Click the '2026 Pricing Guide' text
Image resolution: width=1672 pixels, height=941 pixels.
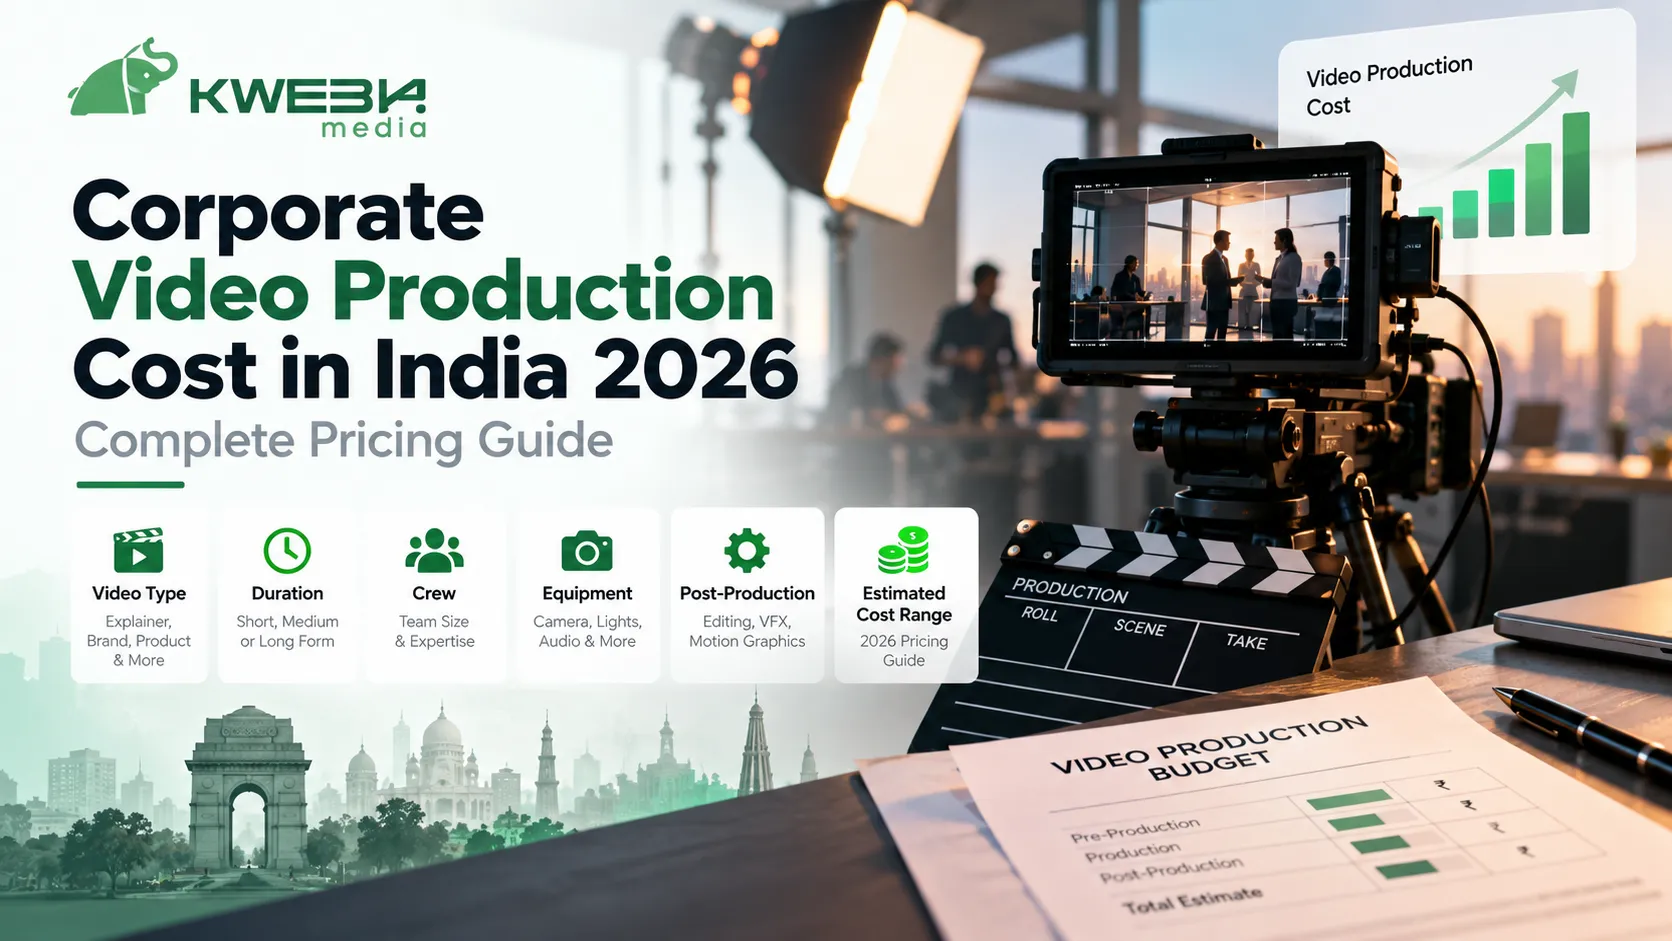904,650
